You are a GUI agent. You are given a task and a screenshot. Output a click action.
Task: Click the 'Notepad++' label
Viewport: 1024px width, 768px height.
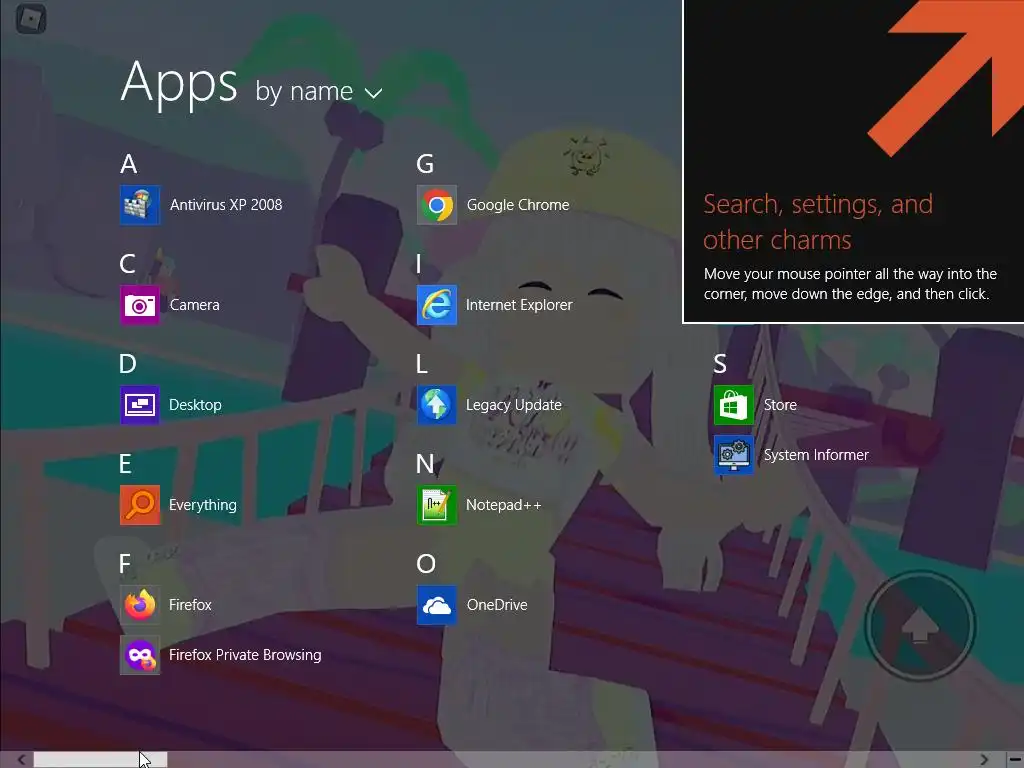tap(504, 505)
